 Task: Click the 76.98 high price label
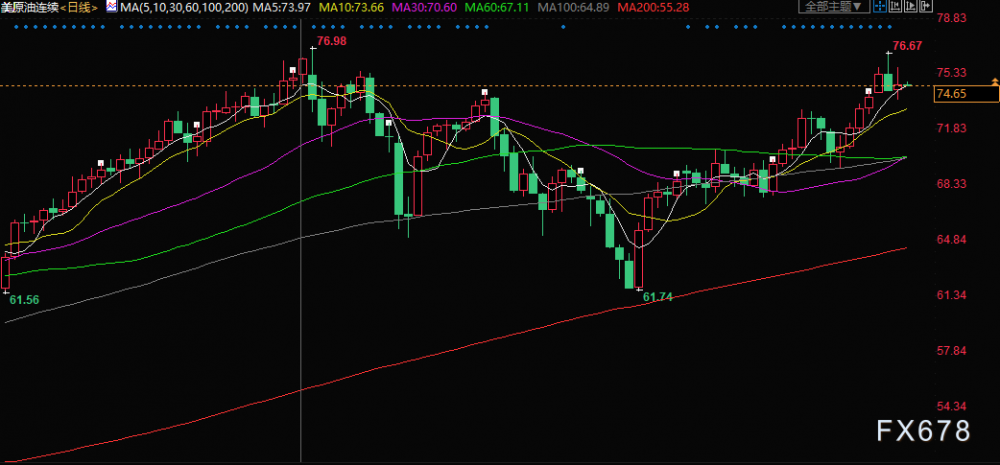(x=331, y=41)
